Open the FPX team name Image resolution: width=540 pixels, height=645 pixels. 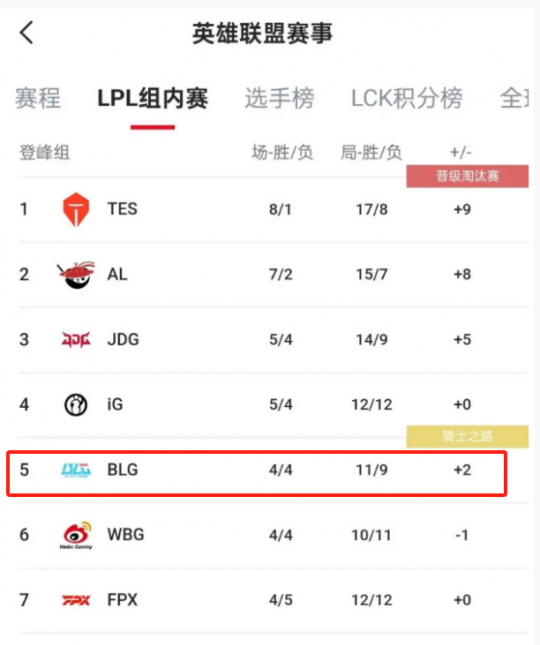click(x=122, y=600)
